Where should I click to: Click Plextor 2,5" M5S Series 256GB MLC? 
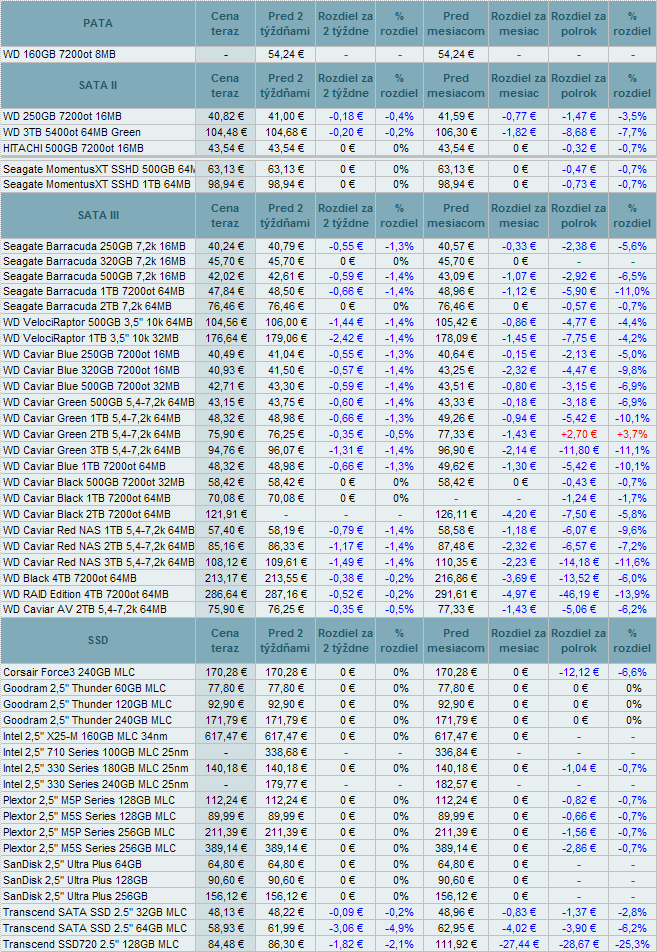pyautogui.click(x=89, y=848)
